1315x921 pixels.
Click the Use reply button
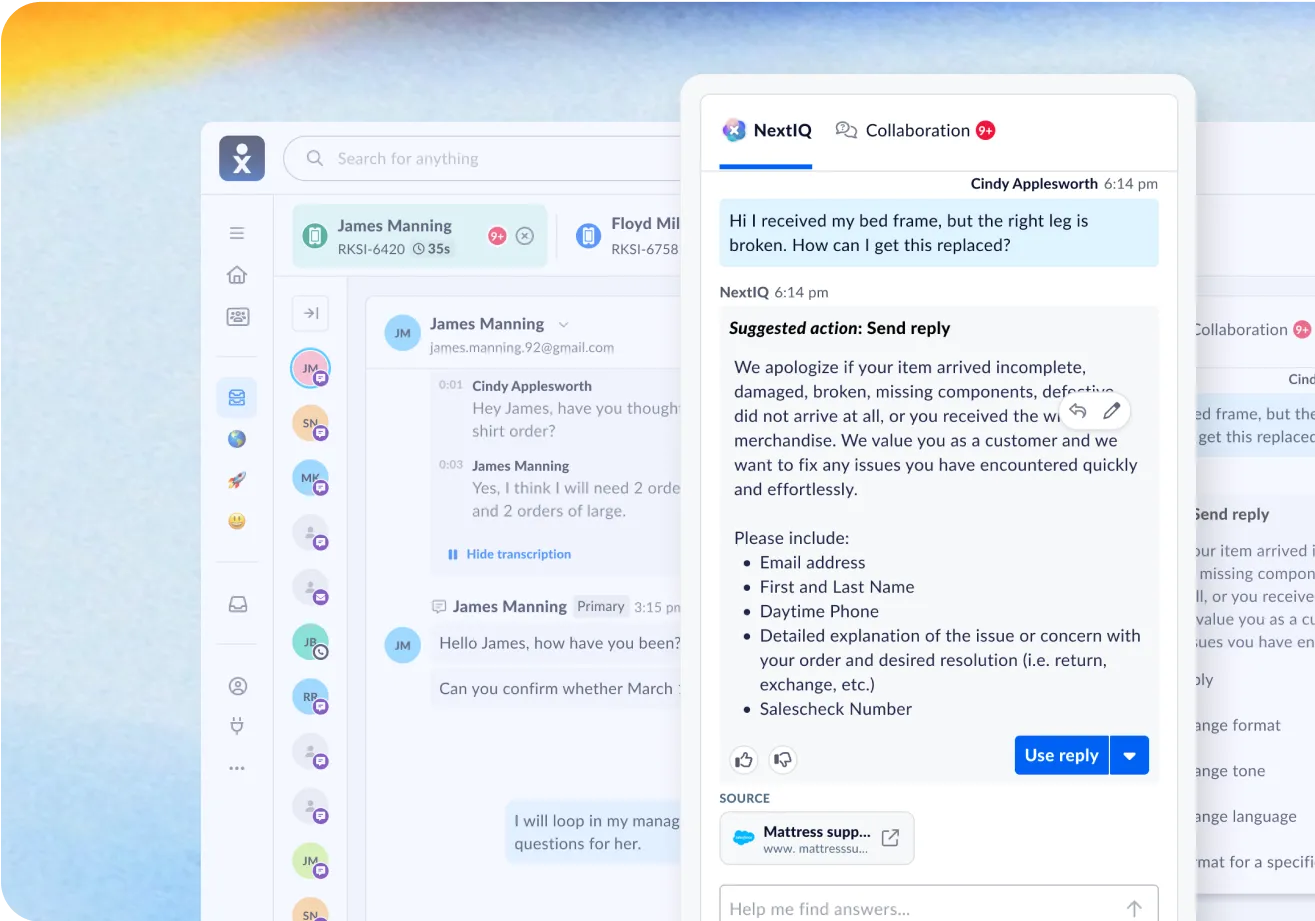[x=1062, y=755]
